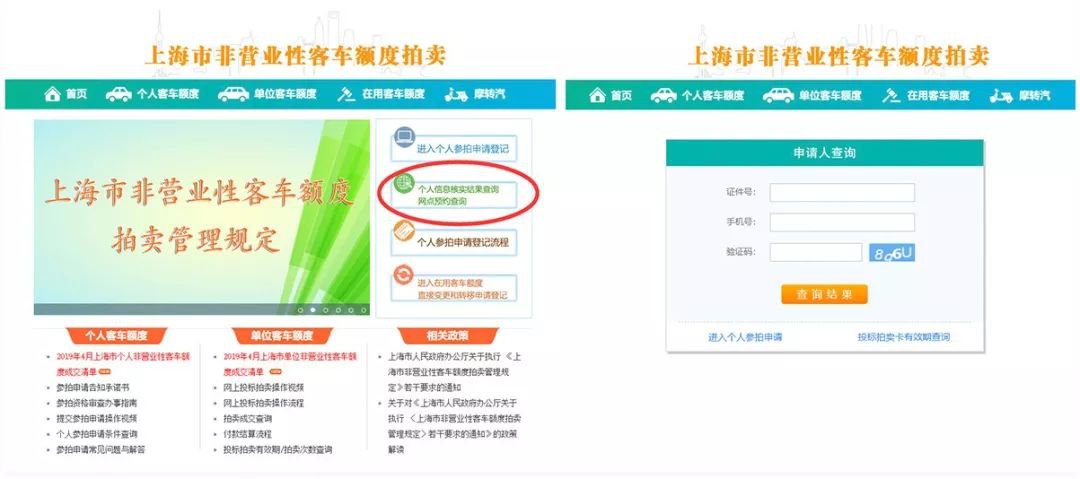The width and height of the screenshot is (1080, 479).
Task: Click the orange icon for 个人参拍申请登记流程
Action: pyautogui.click(x=404, y=231)
